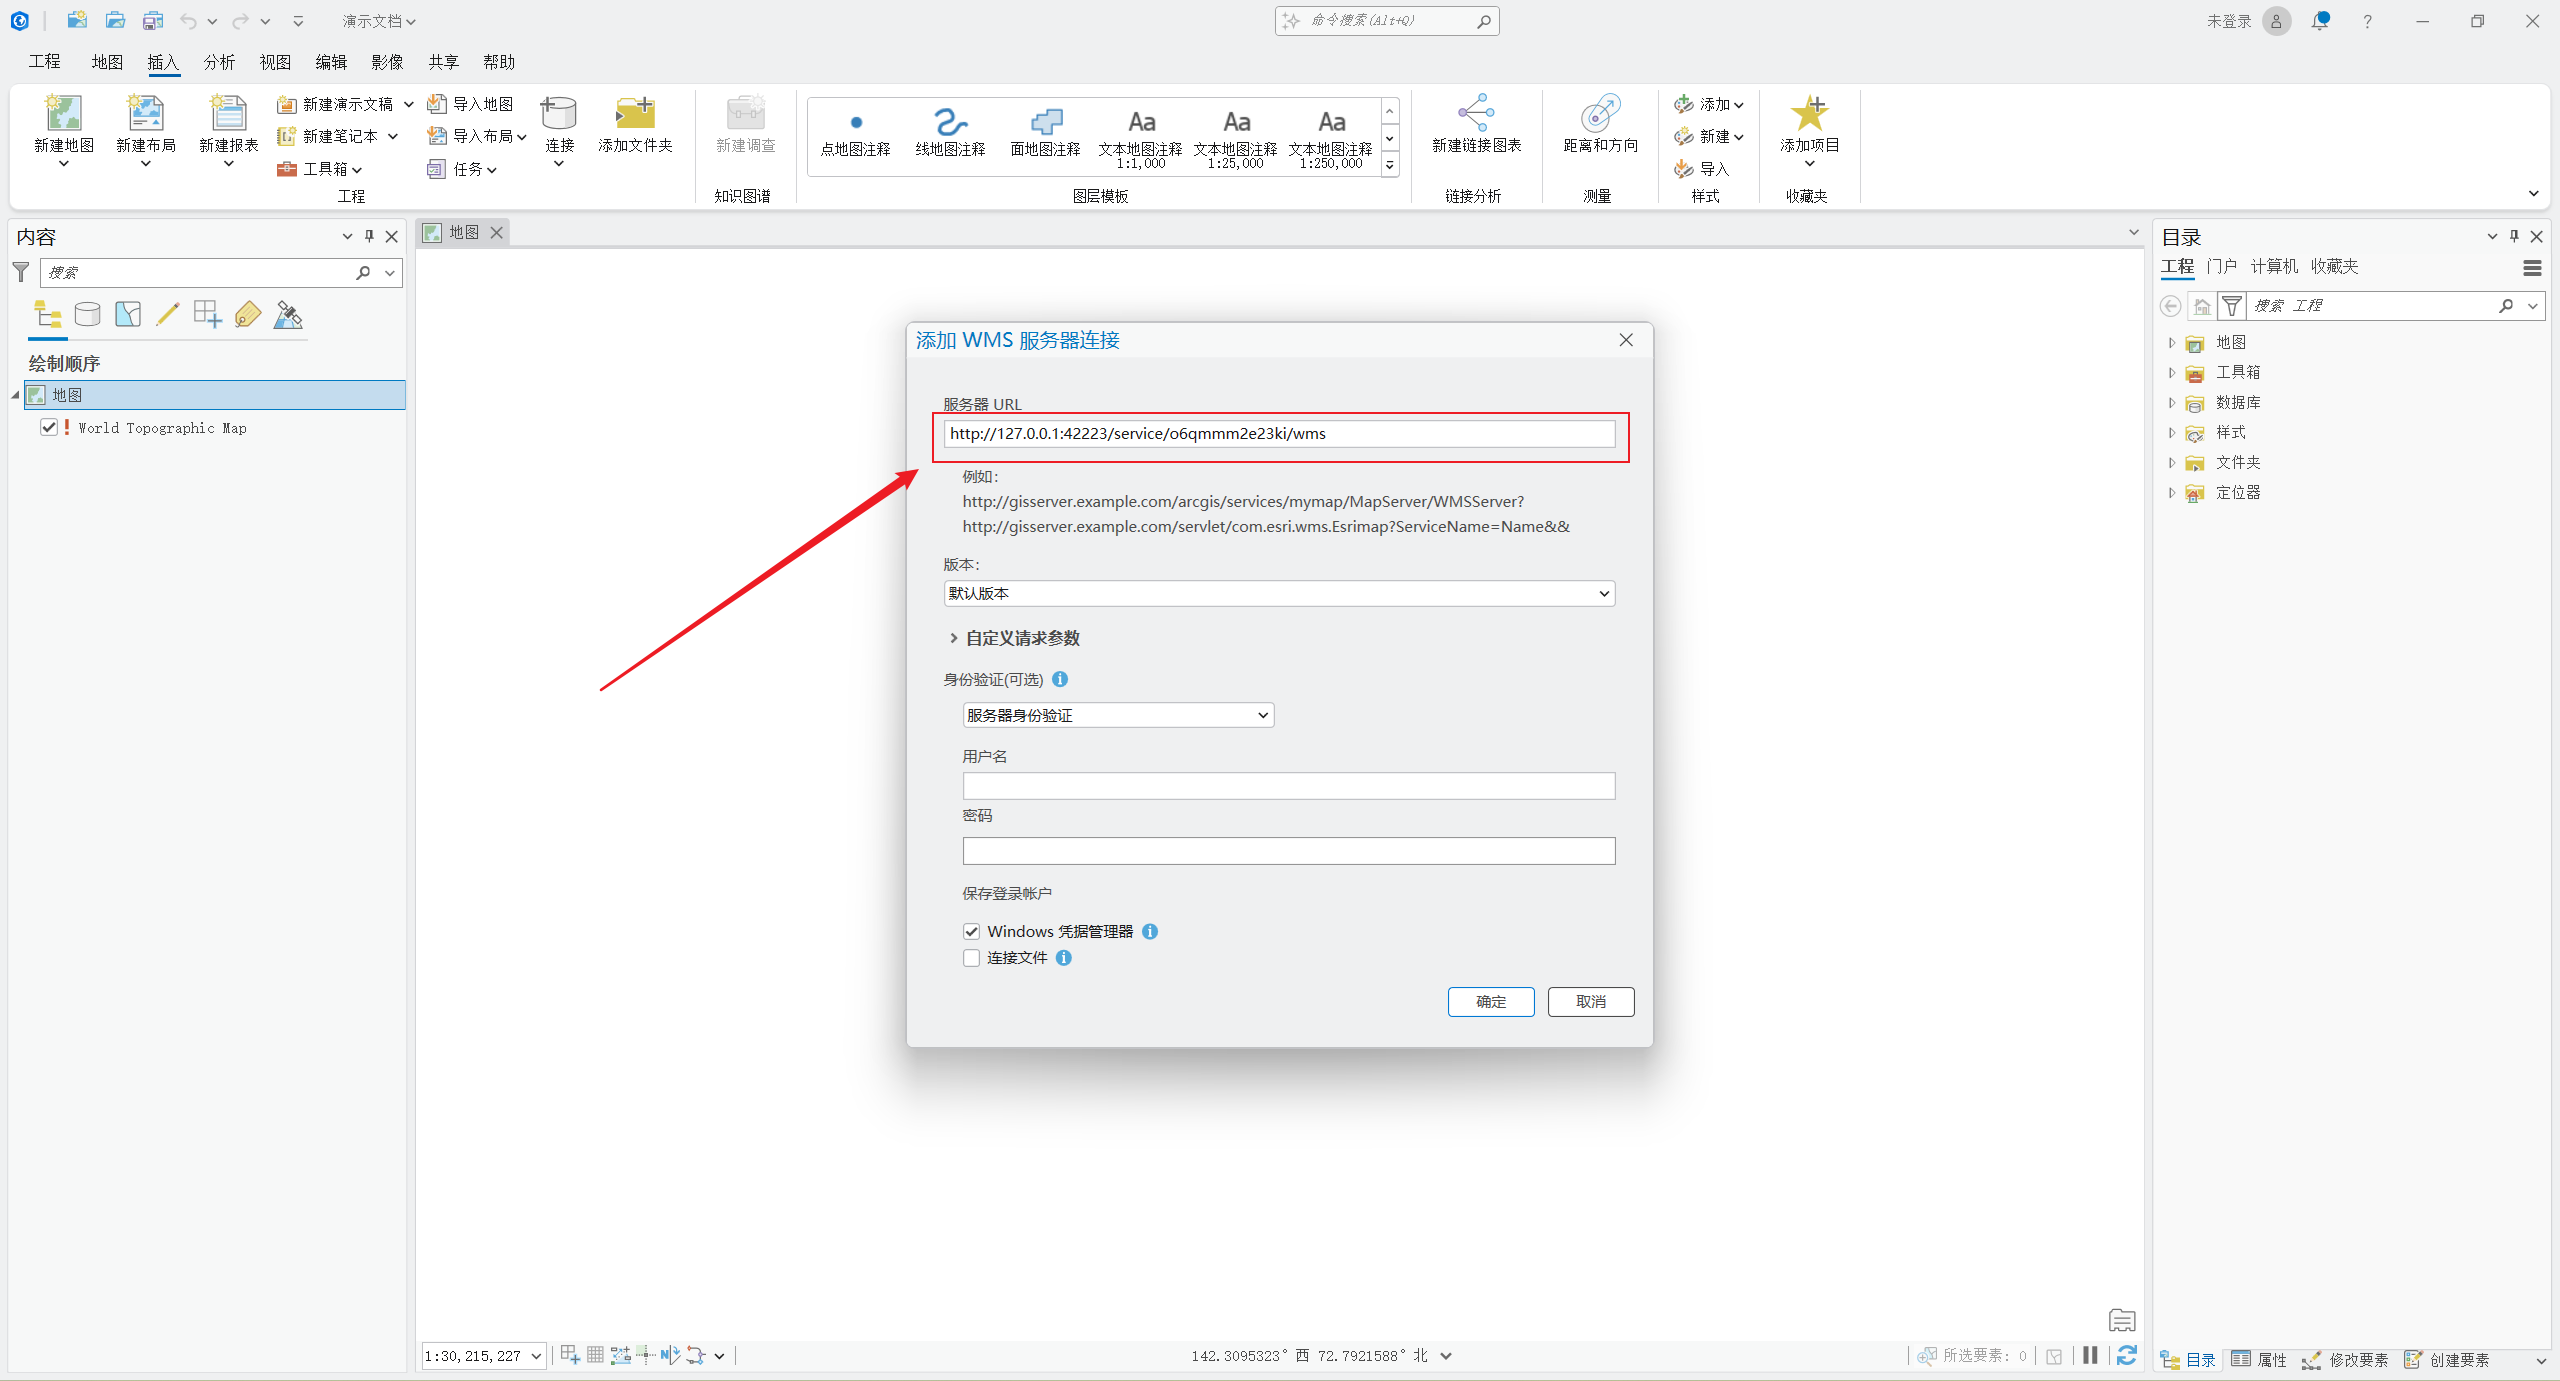Open the server authentication (服务器身份验证) dropdown
The image size is (2560, 1381).
tap(1117, 715)
